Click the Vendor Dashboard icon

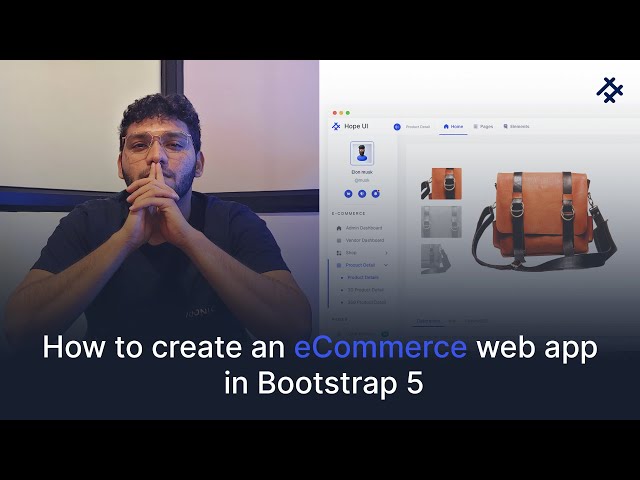339,240
